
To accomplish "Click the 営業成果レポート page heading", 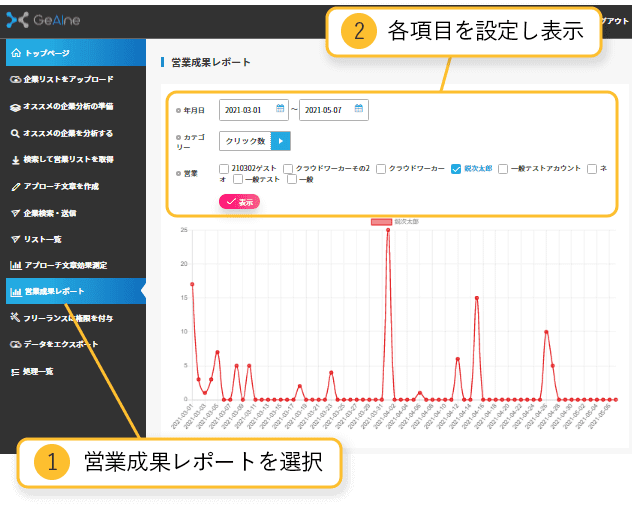I will pos(211,62).
